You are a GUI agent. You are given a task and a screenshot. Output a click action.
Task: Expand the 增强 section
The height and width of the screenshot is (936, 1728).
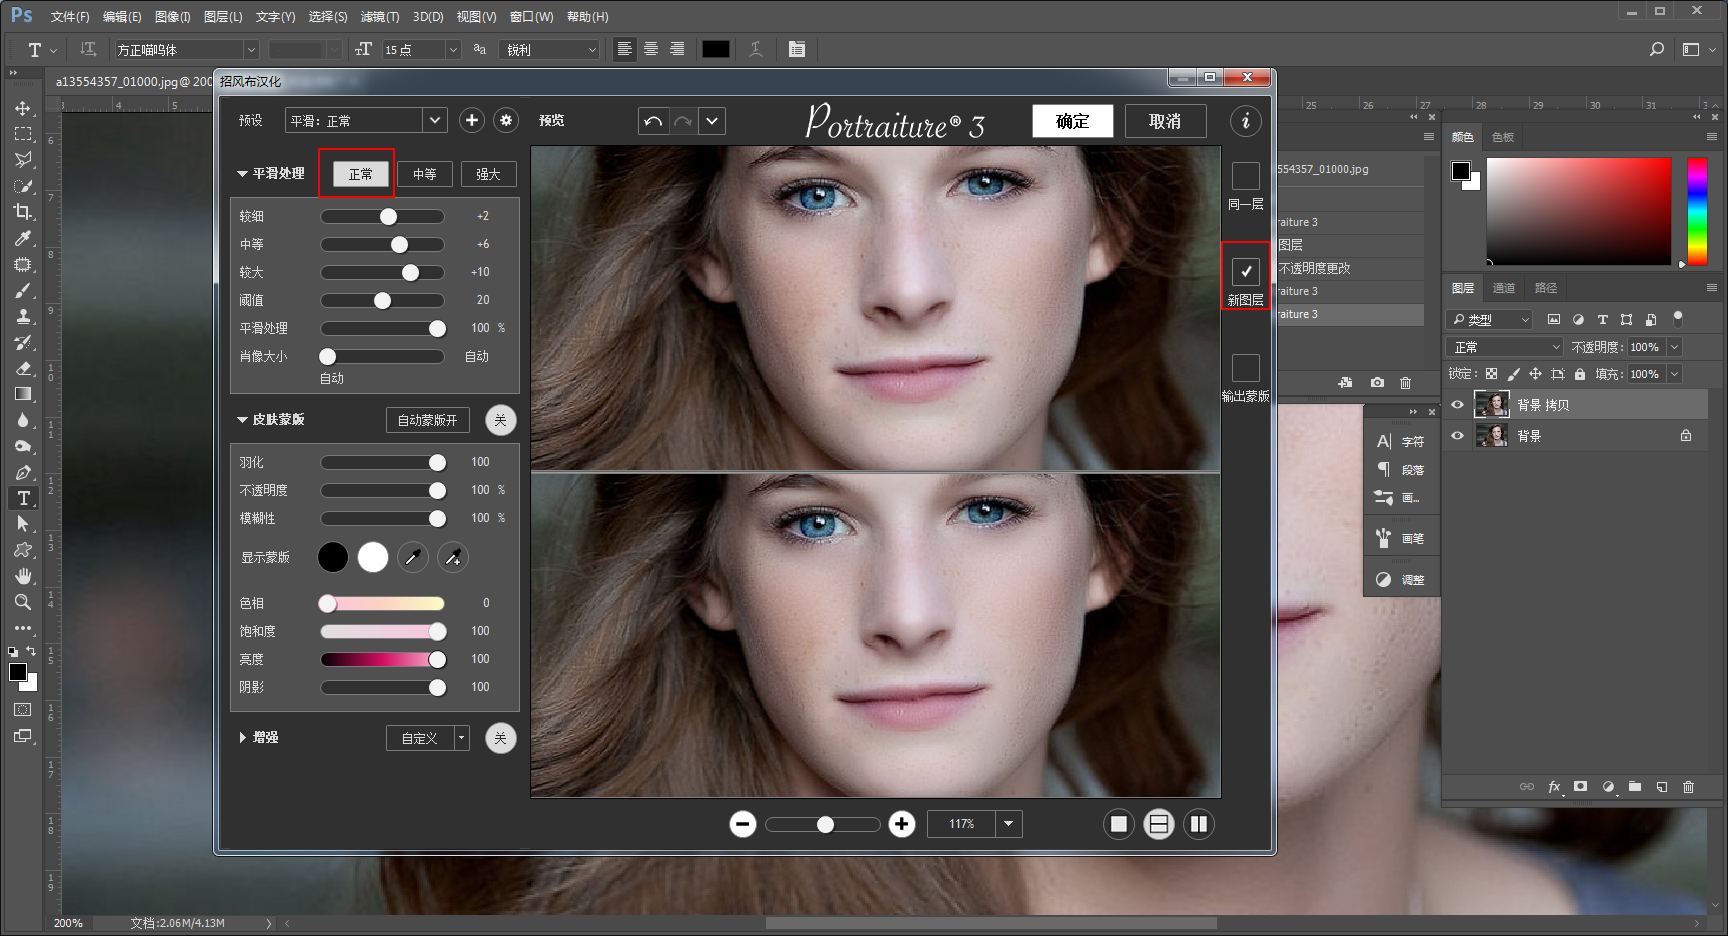click(242, 738)
